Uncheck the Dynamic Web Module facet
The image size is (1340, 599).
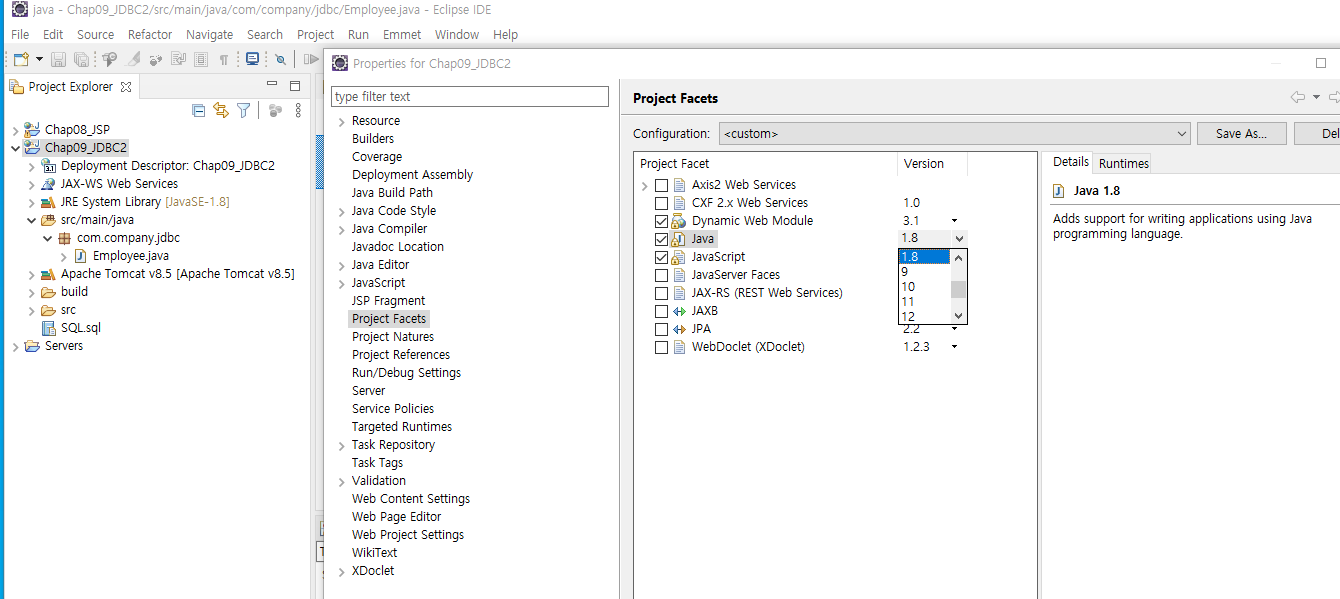click(x=661, y=221)
